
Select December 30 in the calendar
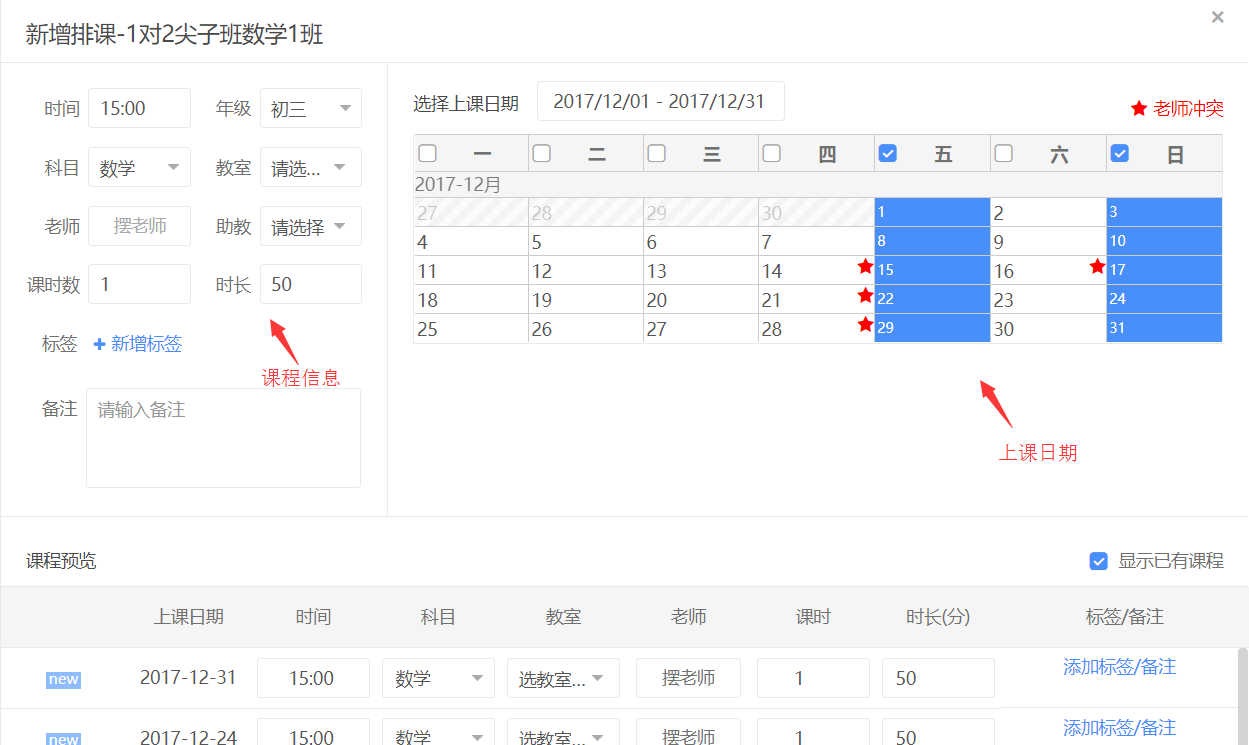click(x=1048, y=328)
